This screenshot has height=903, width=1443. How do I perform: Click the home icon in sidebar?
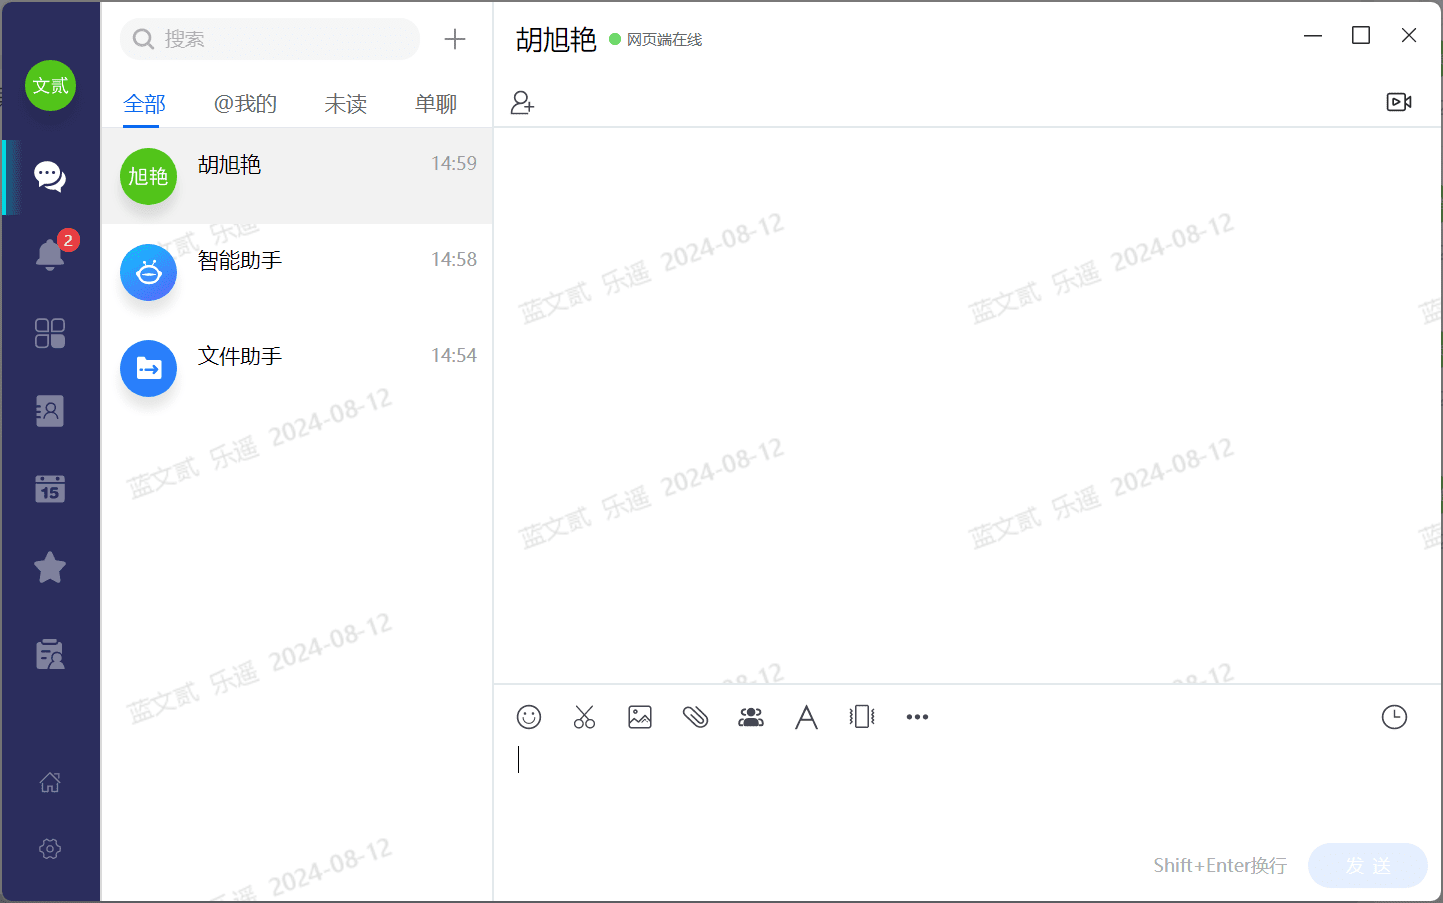[50, 782]
